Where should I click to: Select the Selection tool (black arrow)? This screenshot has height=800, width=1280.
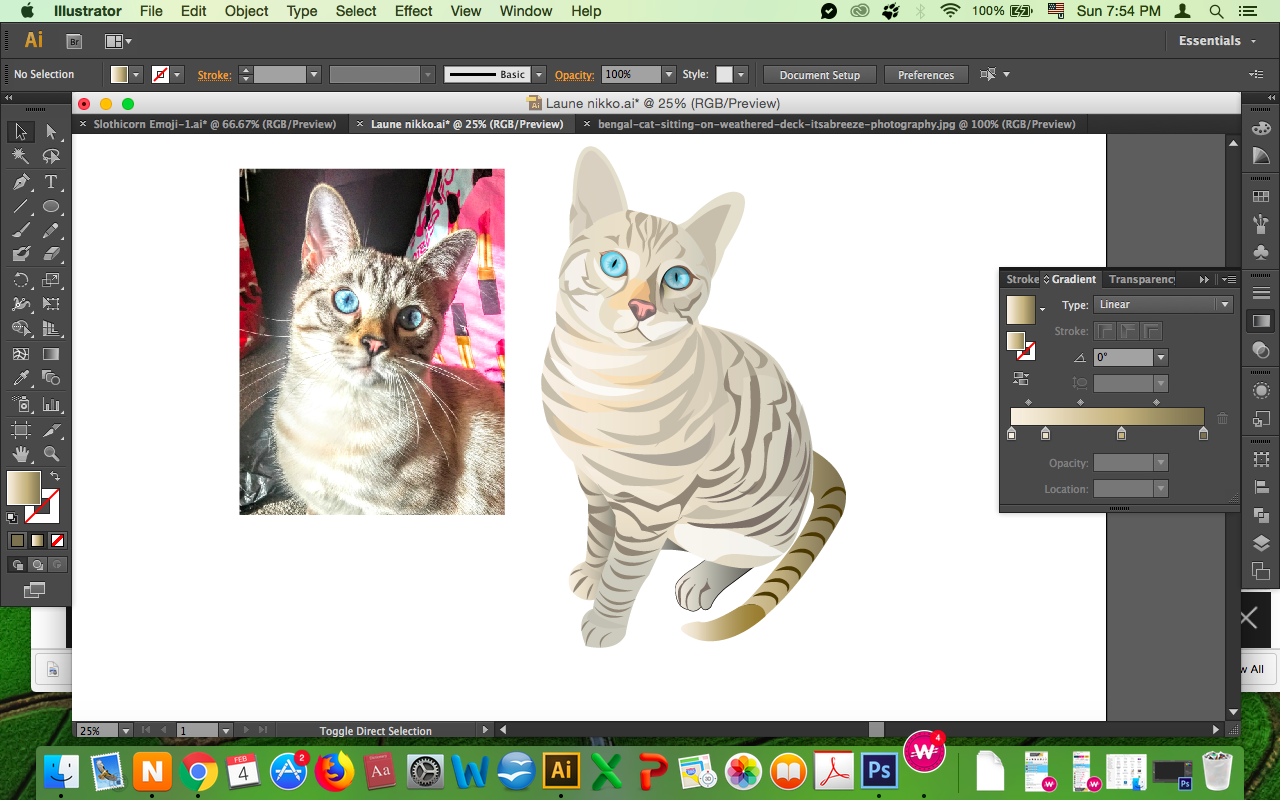(20, 132)
